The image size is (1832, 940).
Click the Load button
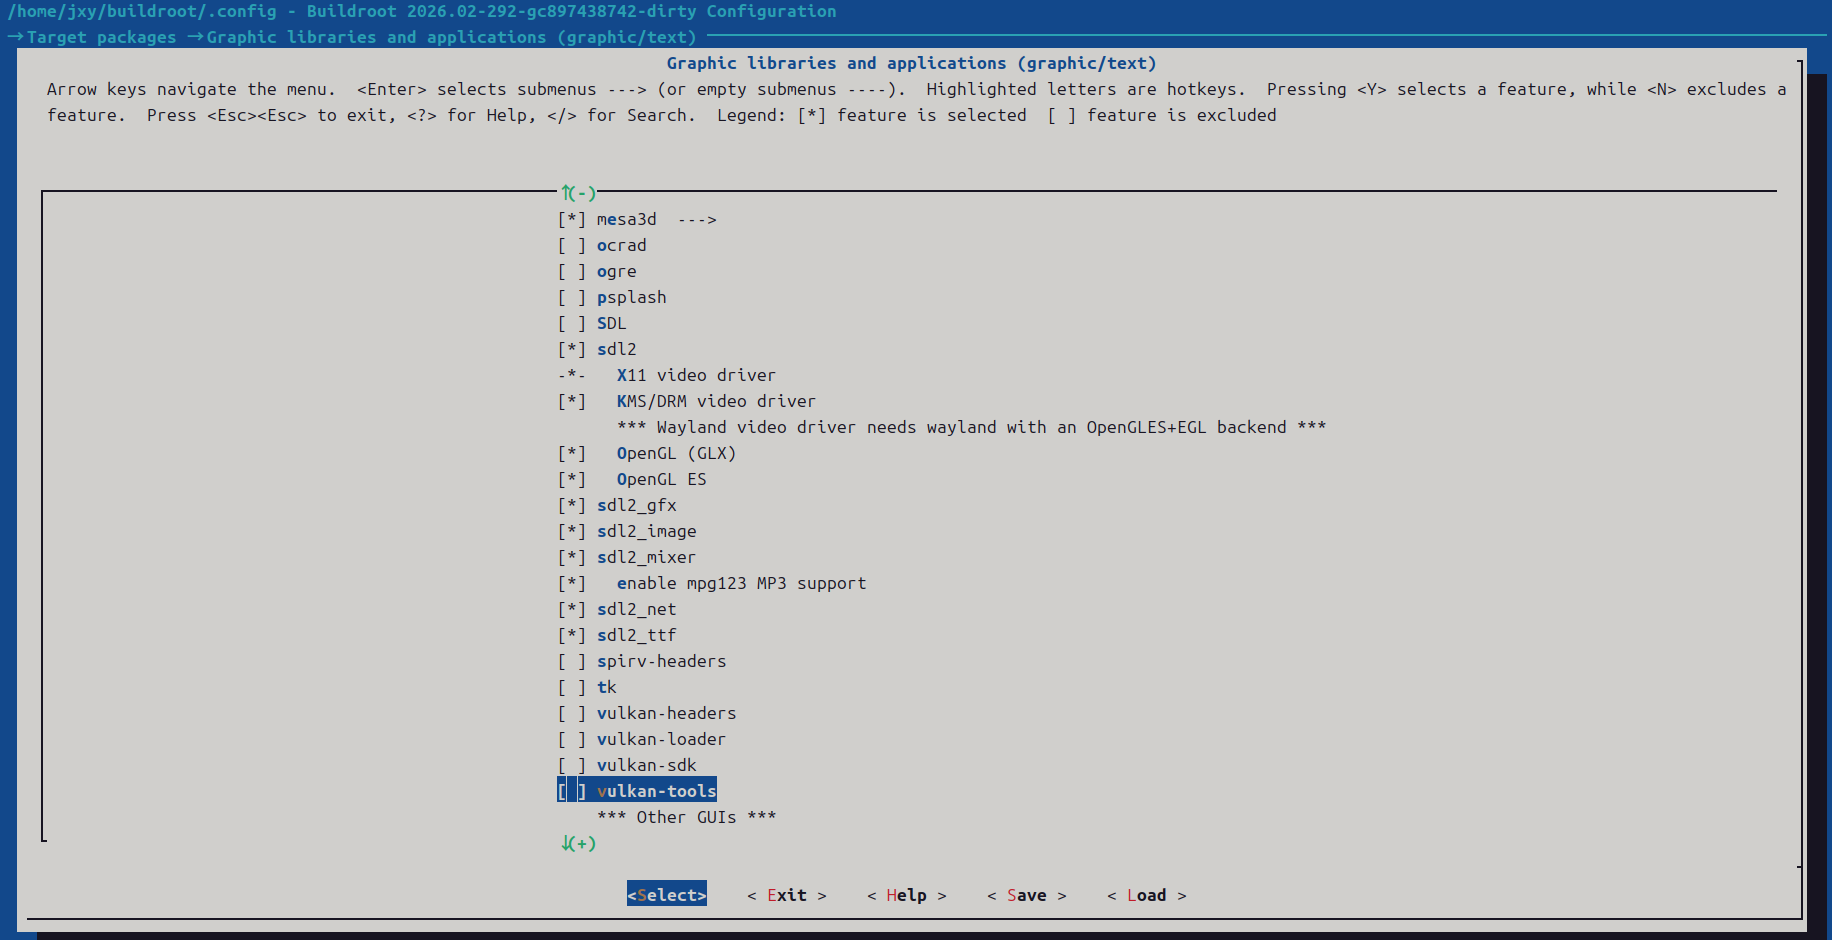[1146, 895]
